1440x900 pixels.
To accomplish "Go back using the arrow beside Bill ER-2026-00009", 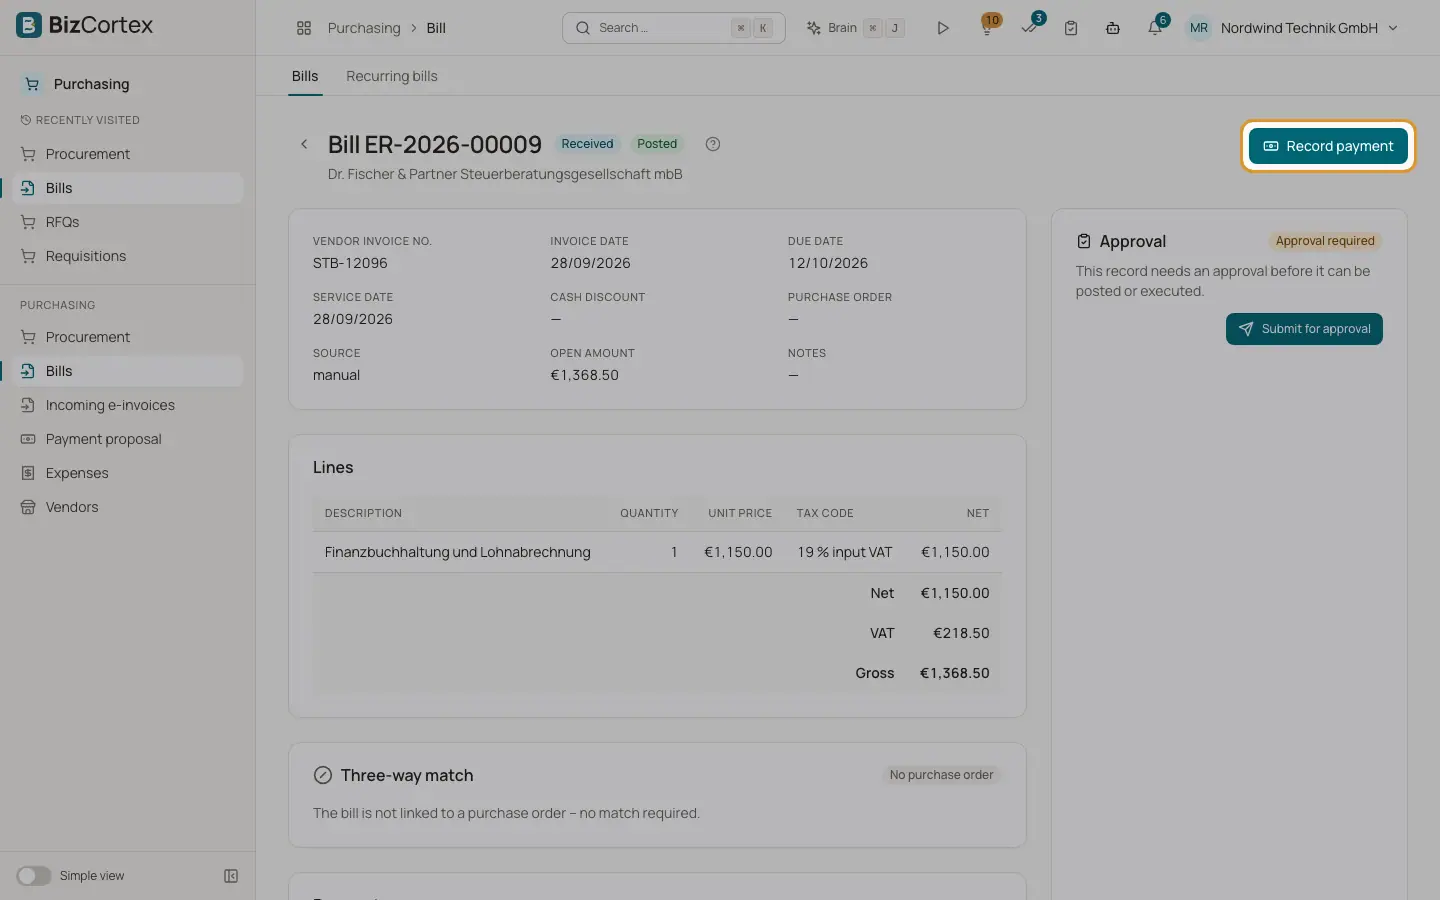I will coord(304,144).
